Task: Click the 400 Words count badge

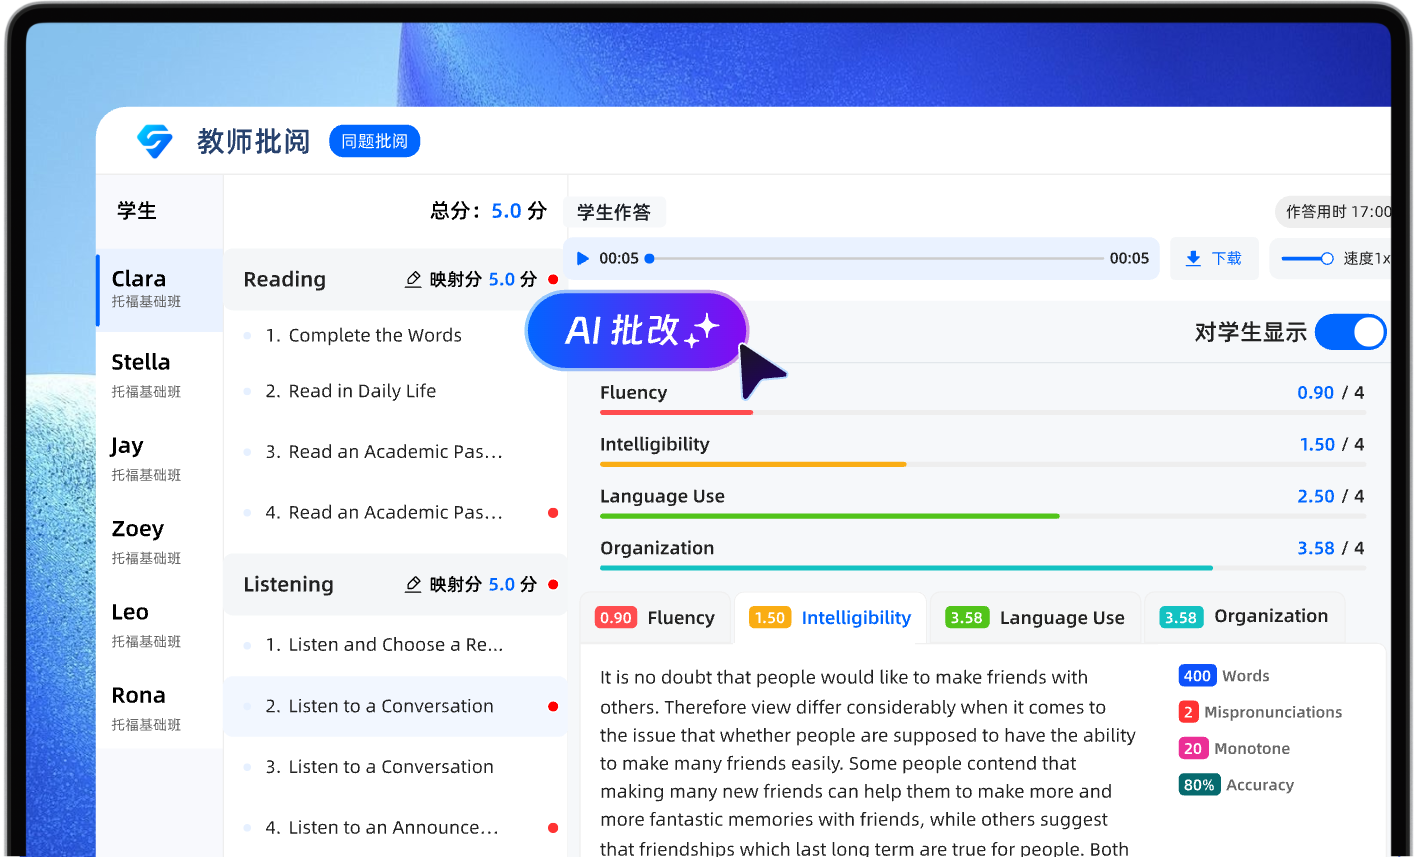Action: [x=1196, y=676]
